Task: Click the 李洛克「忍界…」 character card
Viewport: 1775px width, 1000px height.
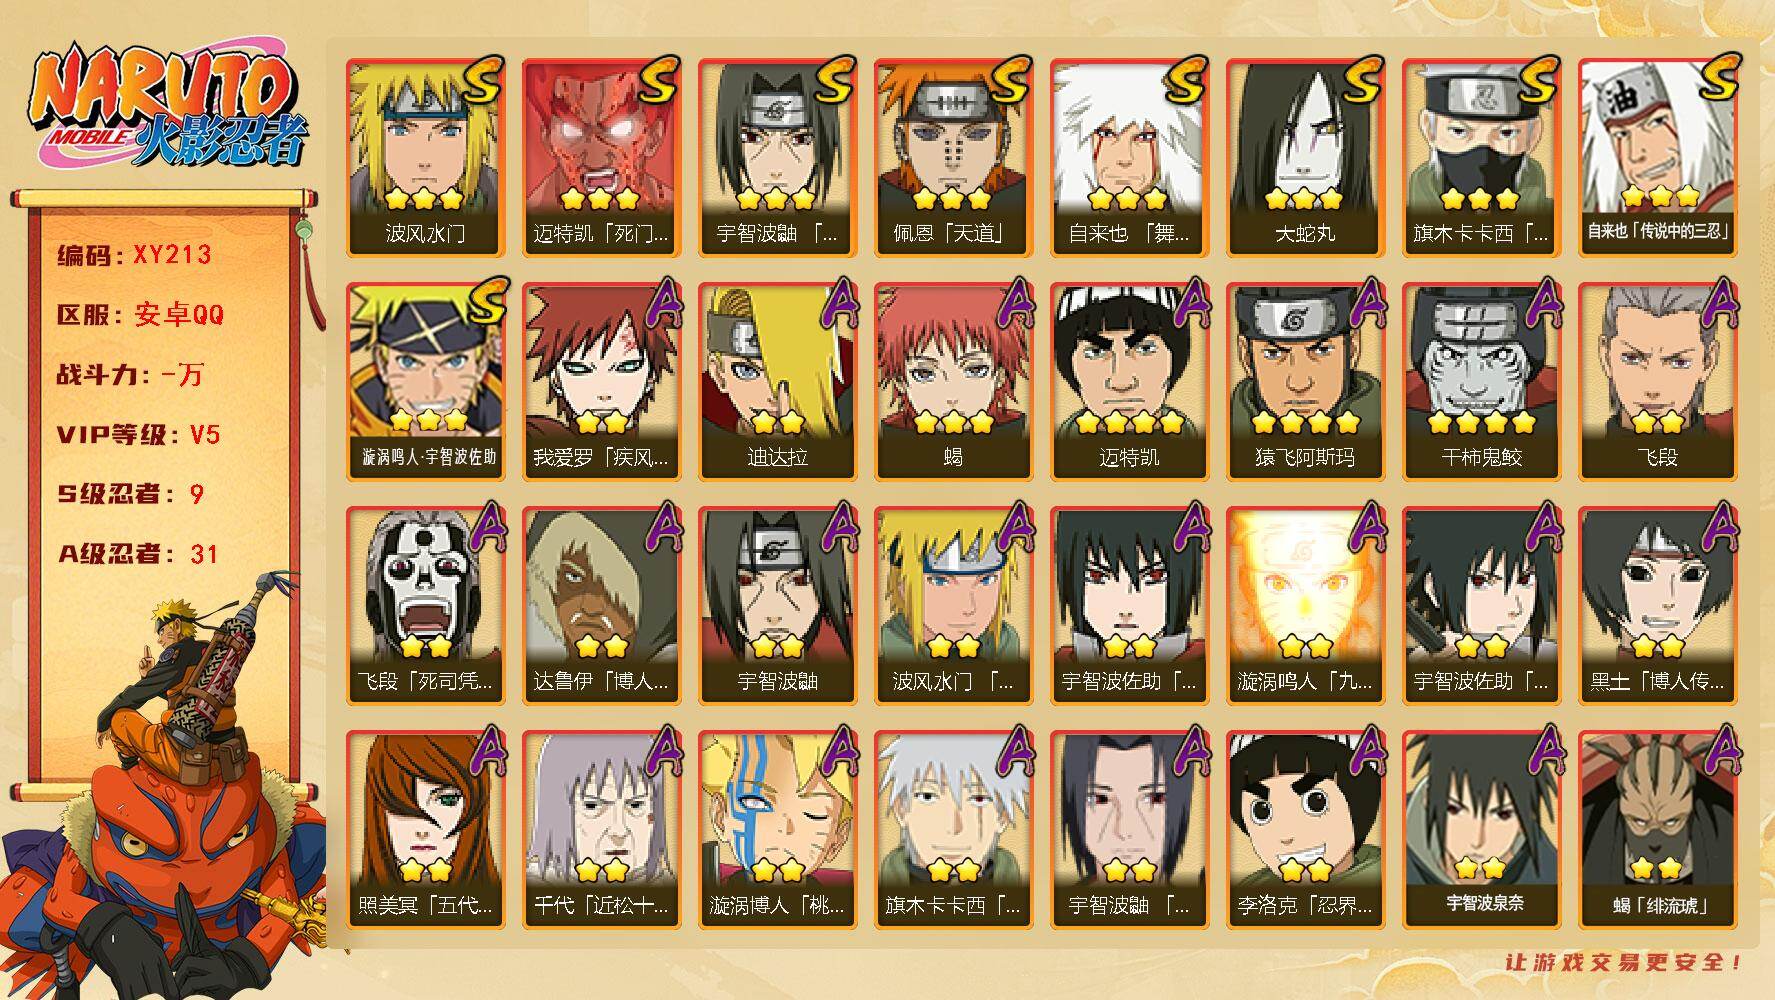Action: click(1305, 829)
